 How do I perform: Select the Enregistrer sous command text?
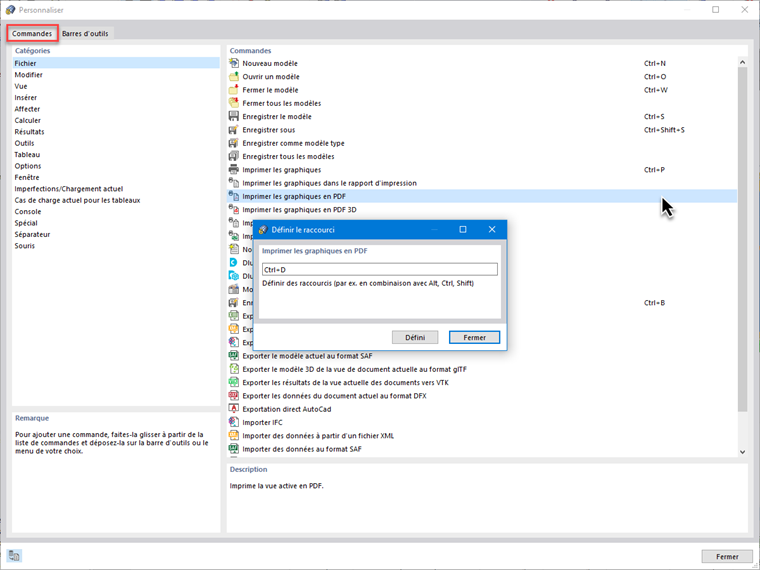pyautogui.click(x=269, y=130)
